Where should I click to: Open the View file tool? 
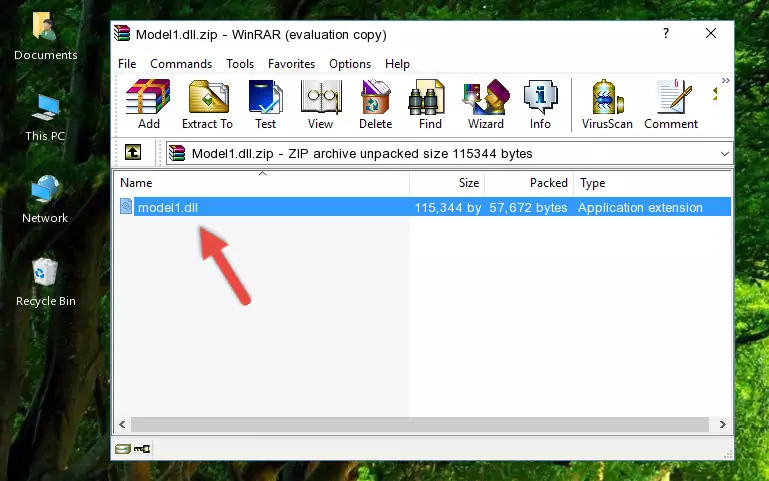click(321, 104)
